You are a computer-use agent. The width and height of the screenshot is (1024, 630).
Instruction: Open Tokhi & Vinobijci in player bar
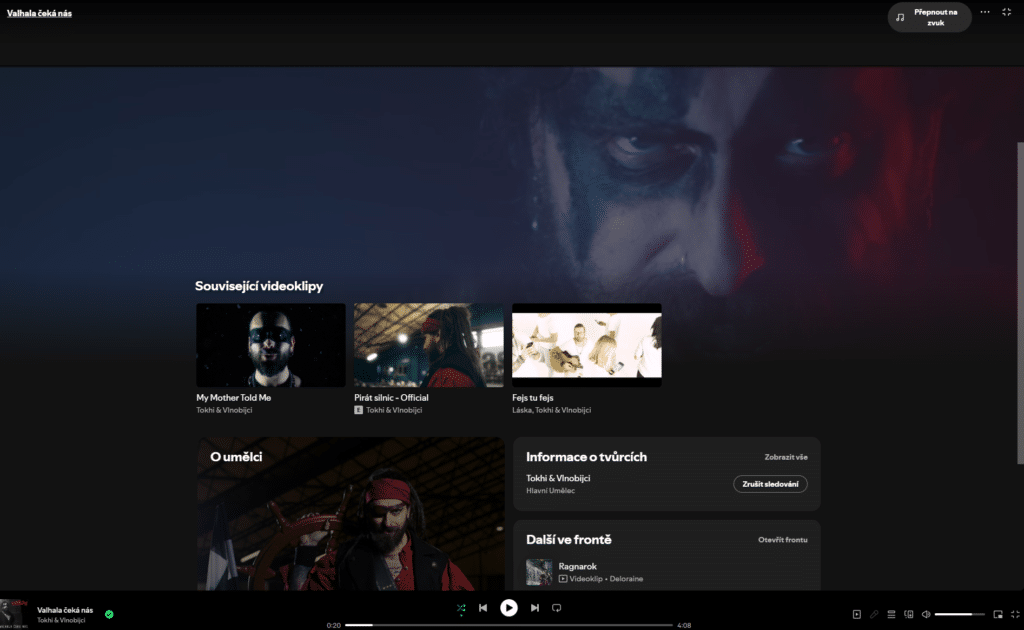point(61,620)
